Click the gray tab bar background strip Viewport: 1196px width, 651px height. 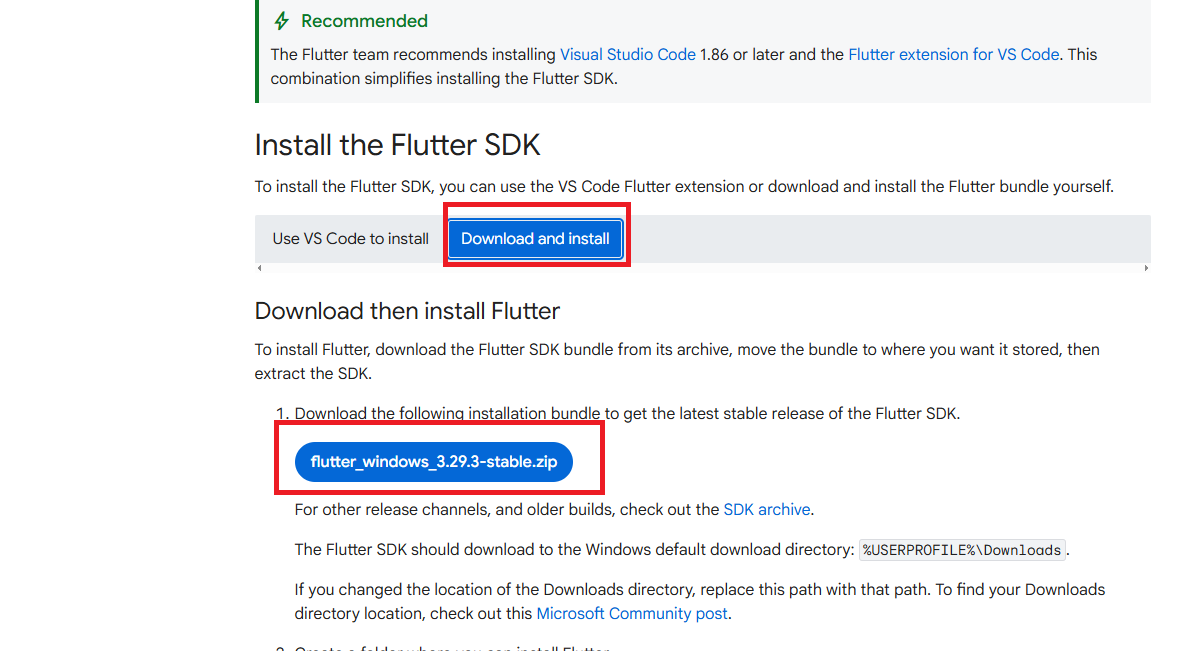click(850, 238)
